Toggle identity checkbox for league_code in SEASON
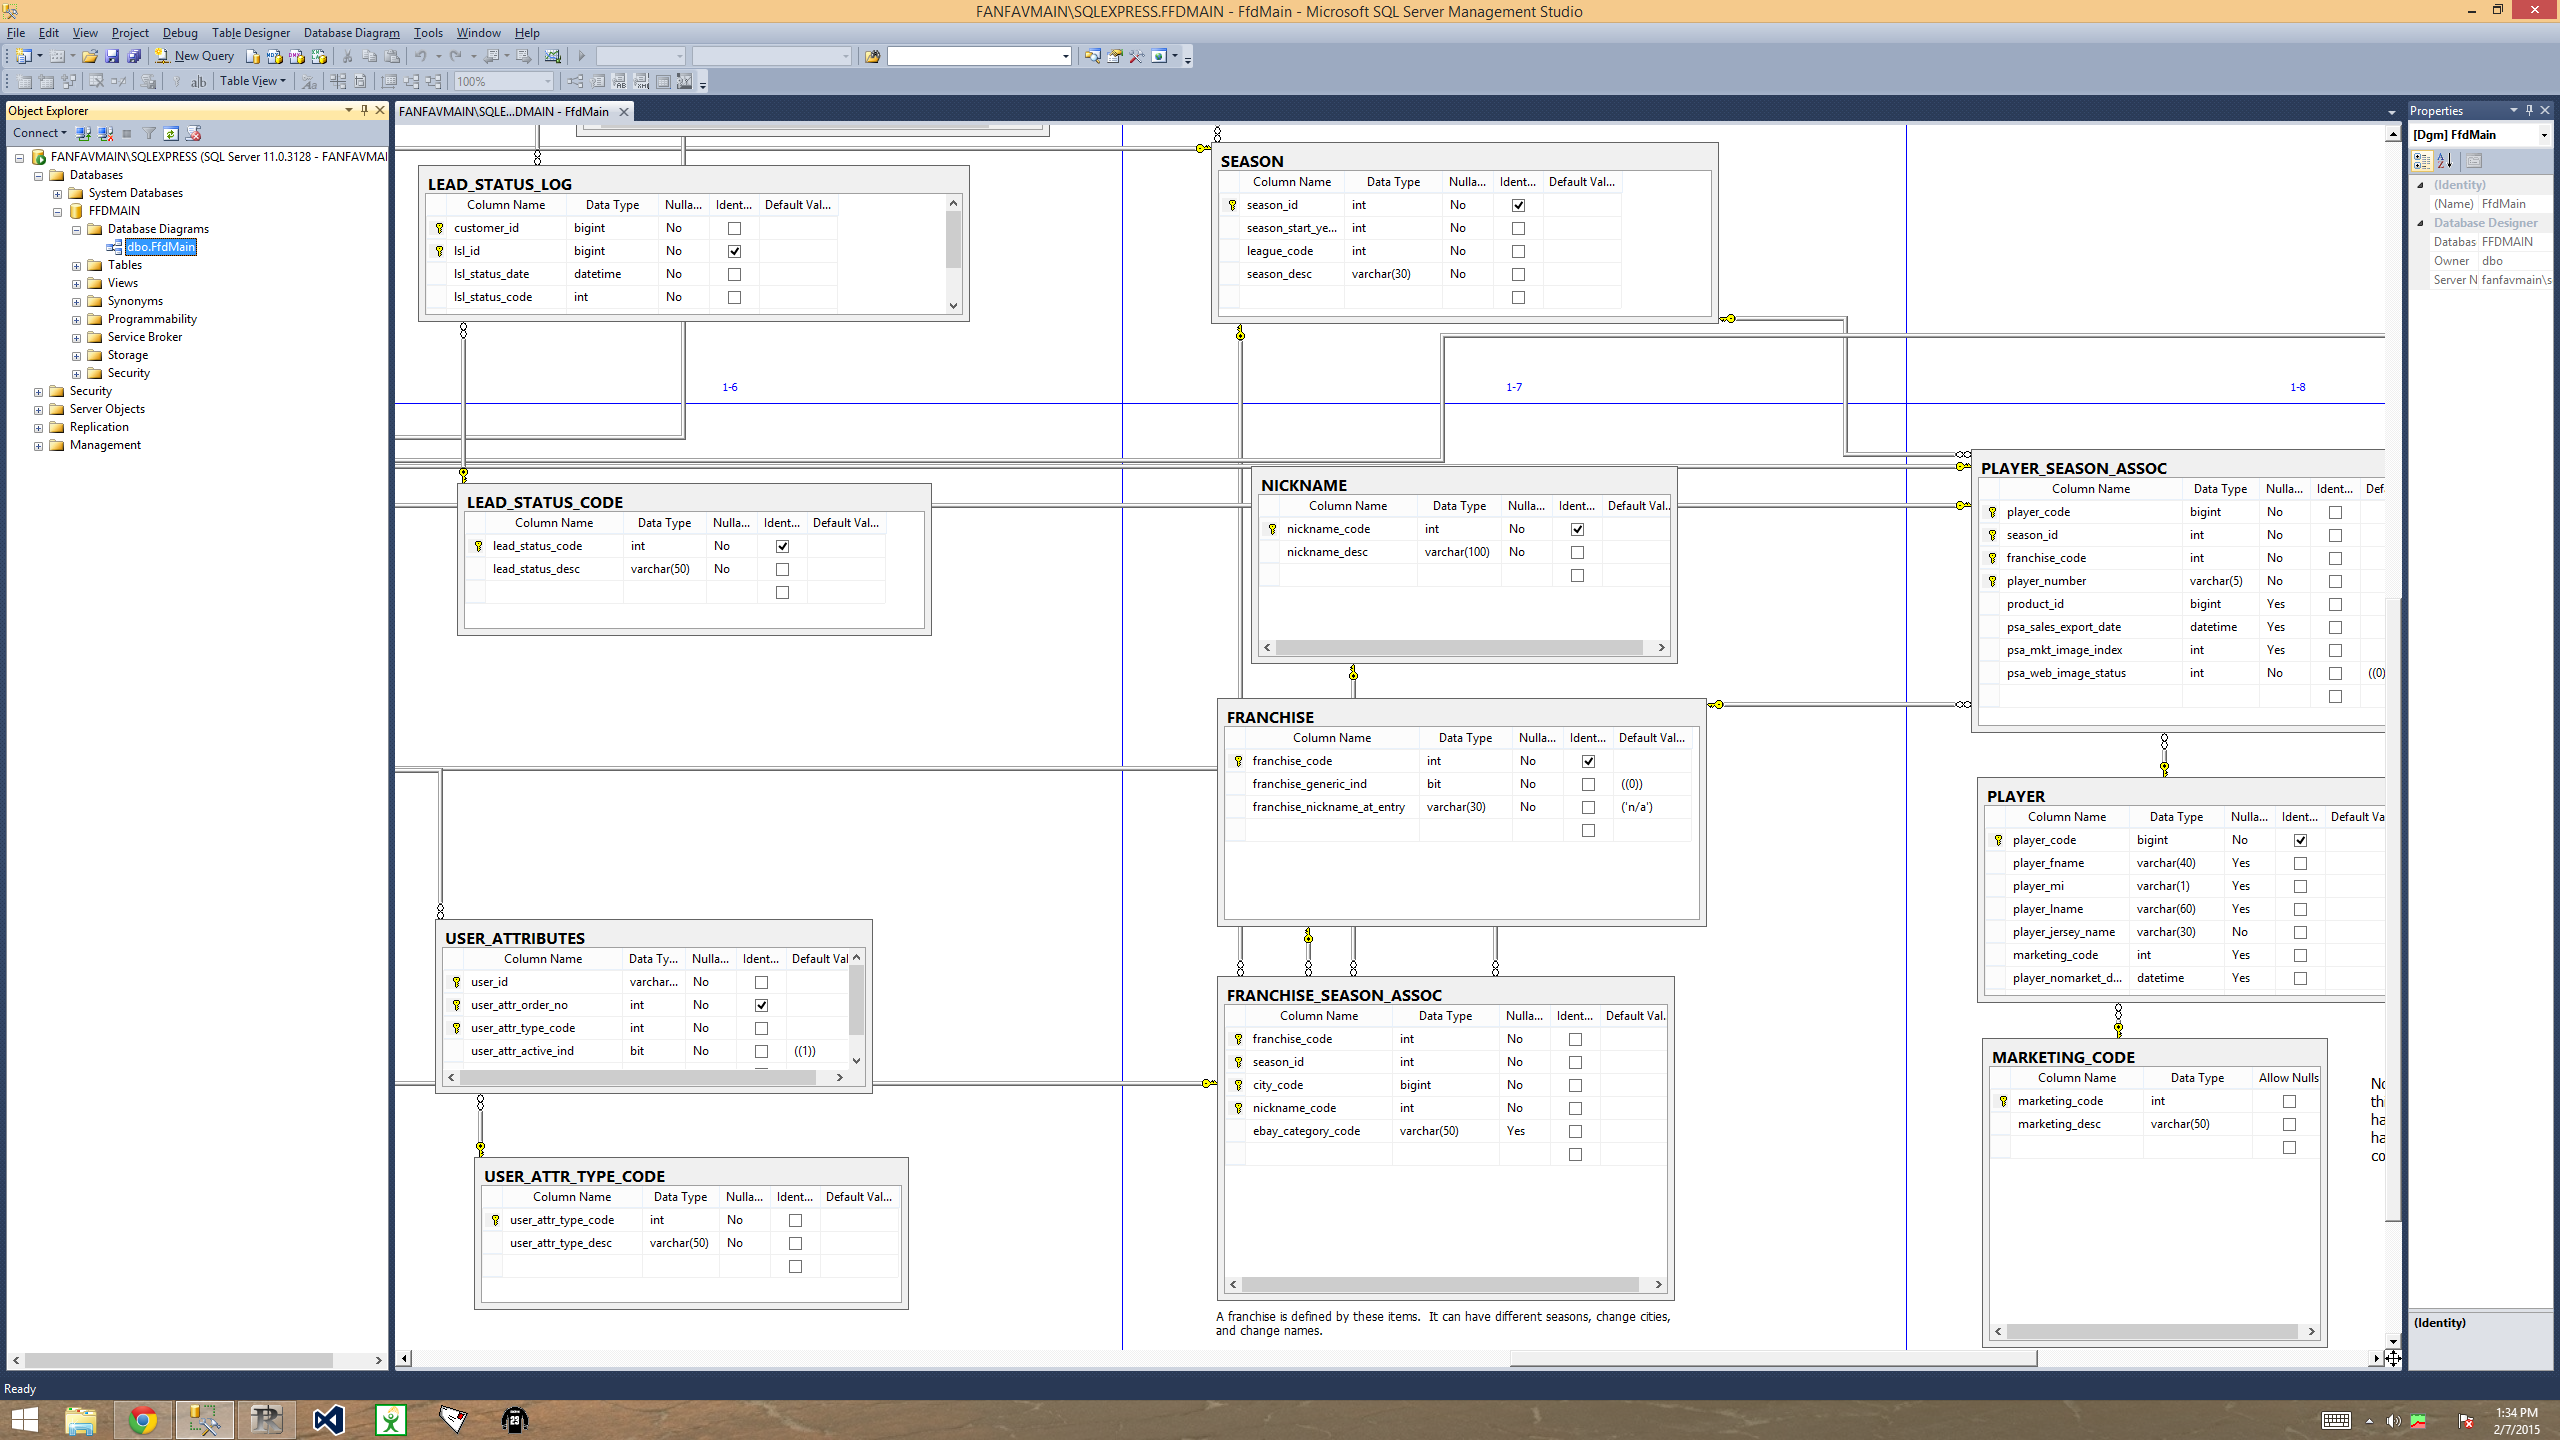Viewport: 2560px width, 1440px height. click(x=1518, y=251)
